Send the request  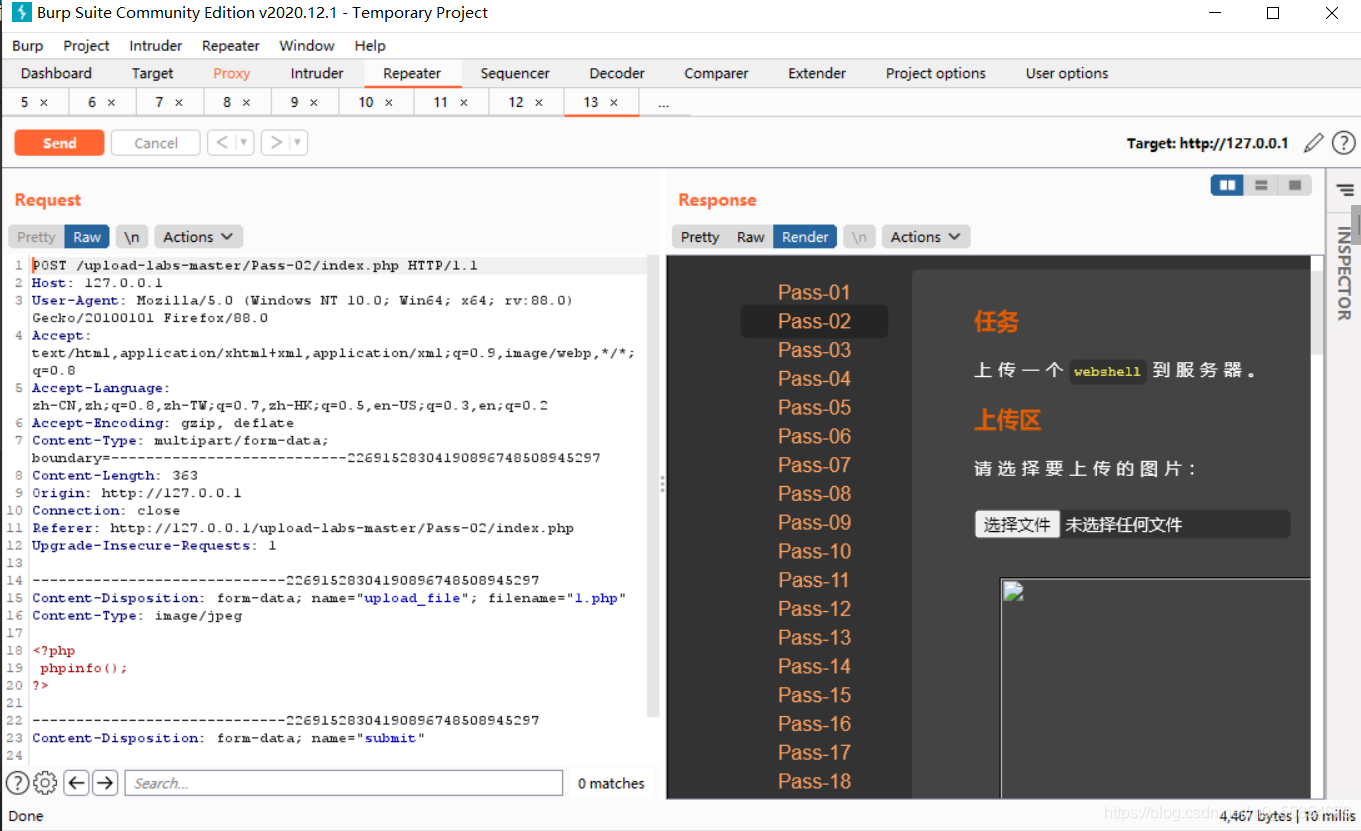tap(59, 143)
